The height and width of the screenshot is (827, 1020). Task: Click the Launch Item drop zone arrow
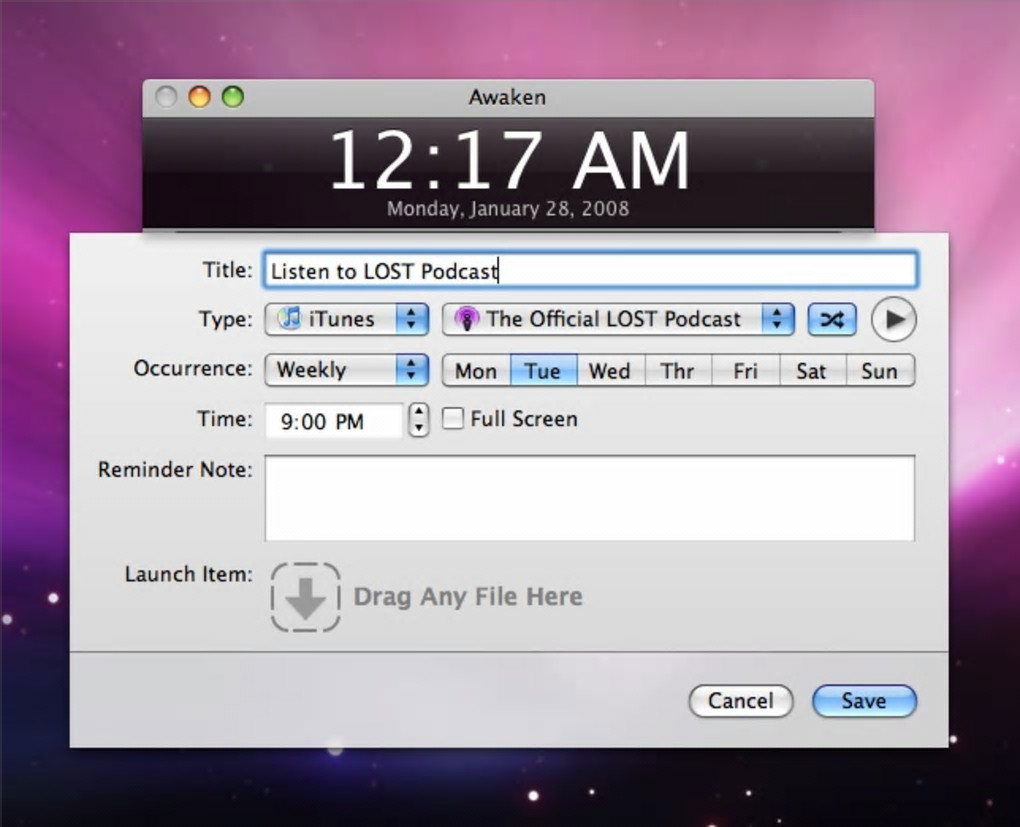tap(305, 597)
